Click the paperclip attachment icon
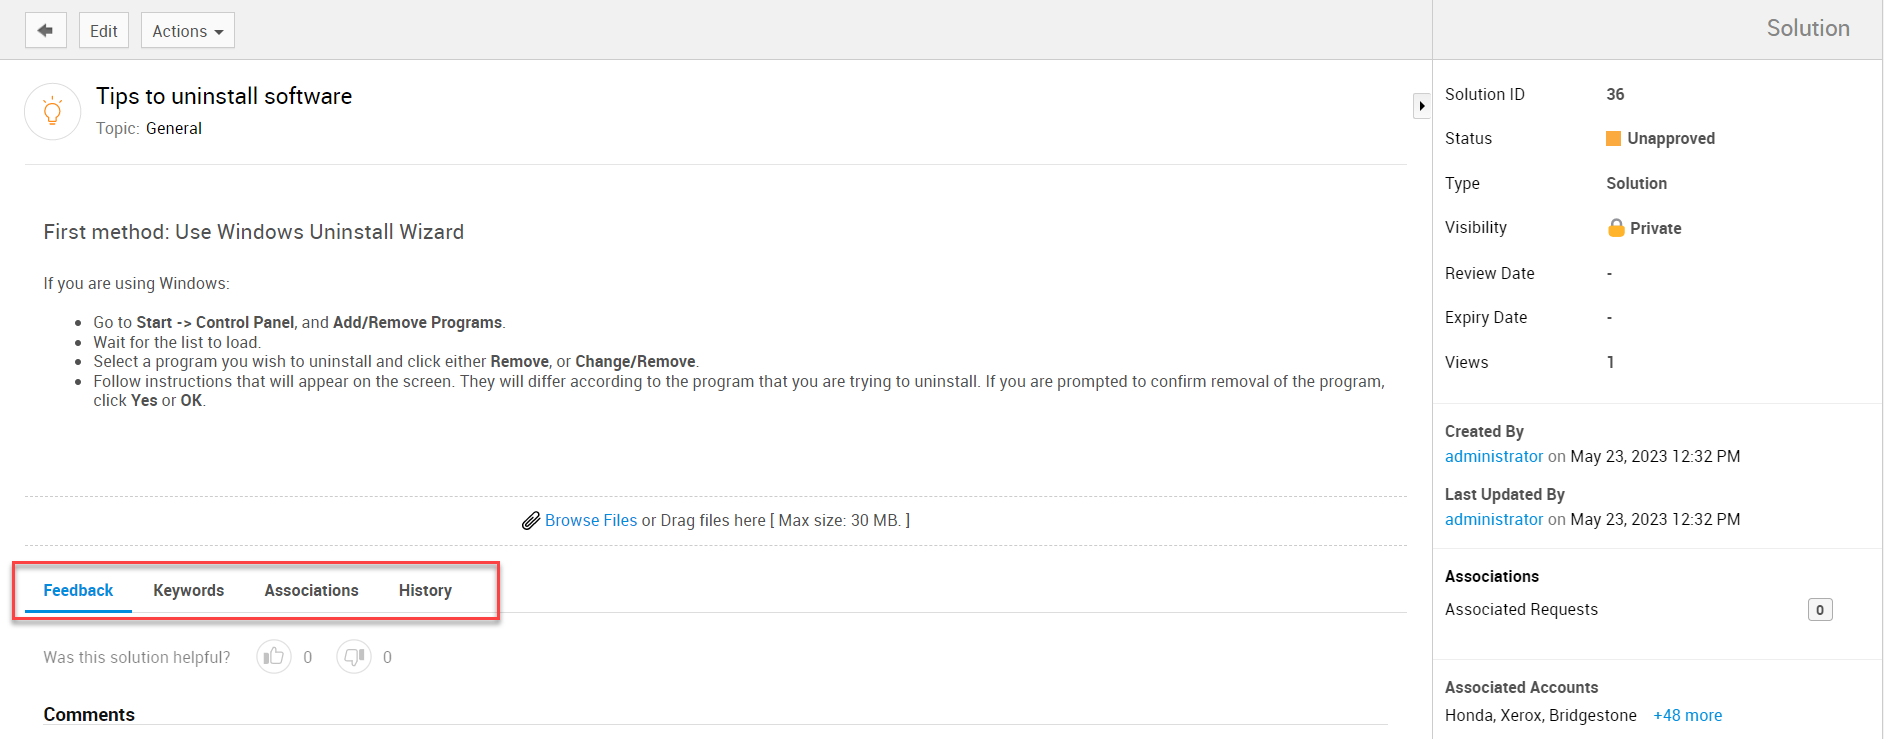 coord(531,521)
